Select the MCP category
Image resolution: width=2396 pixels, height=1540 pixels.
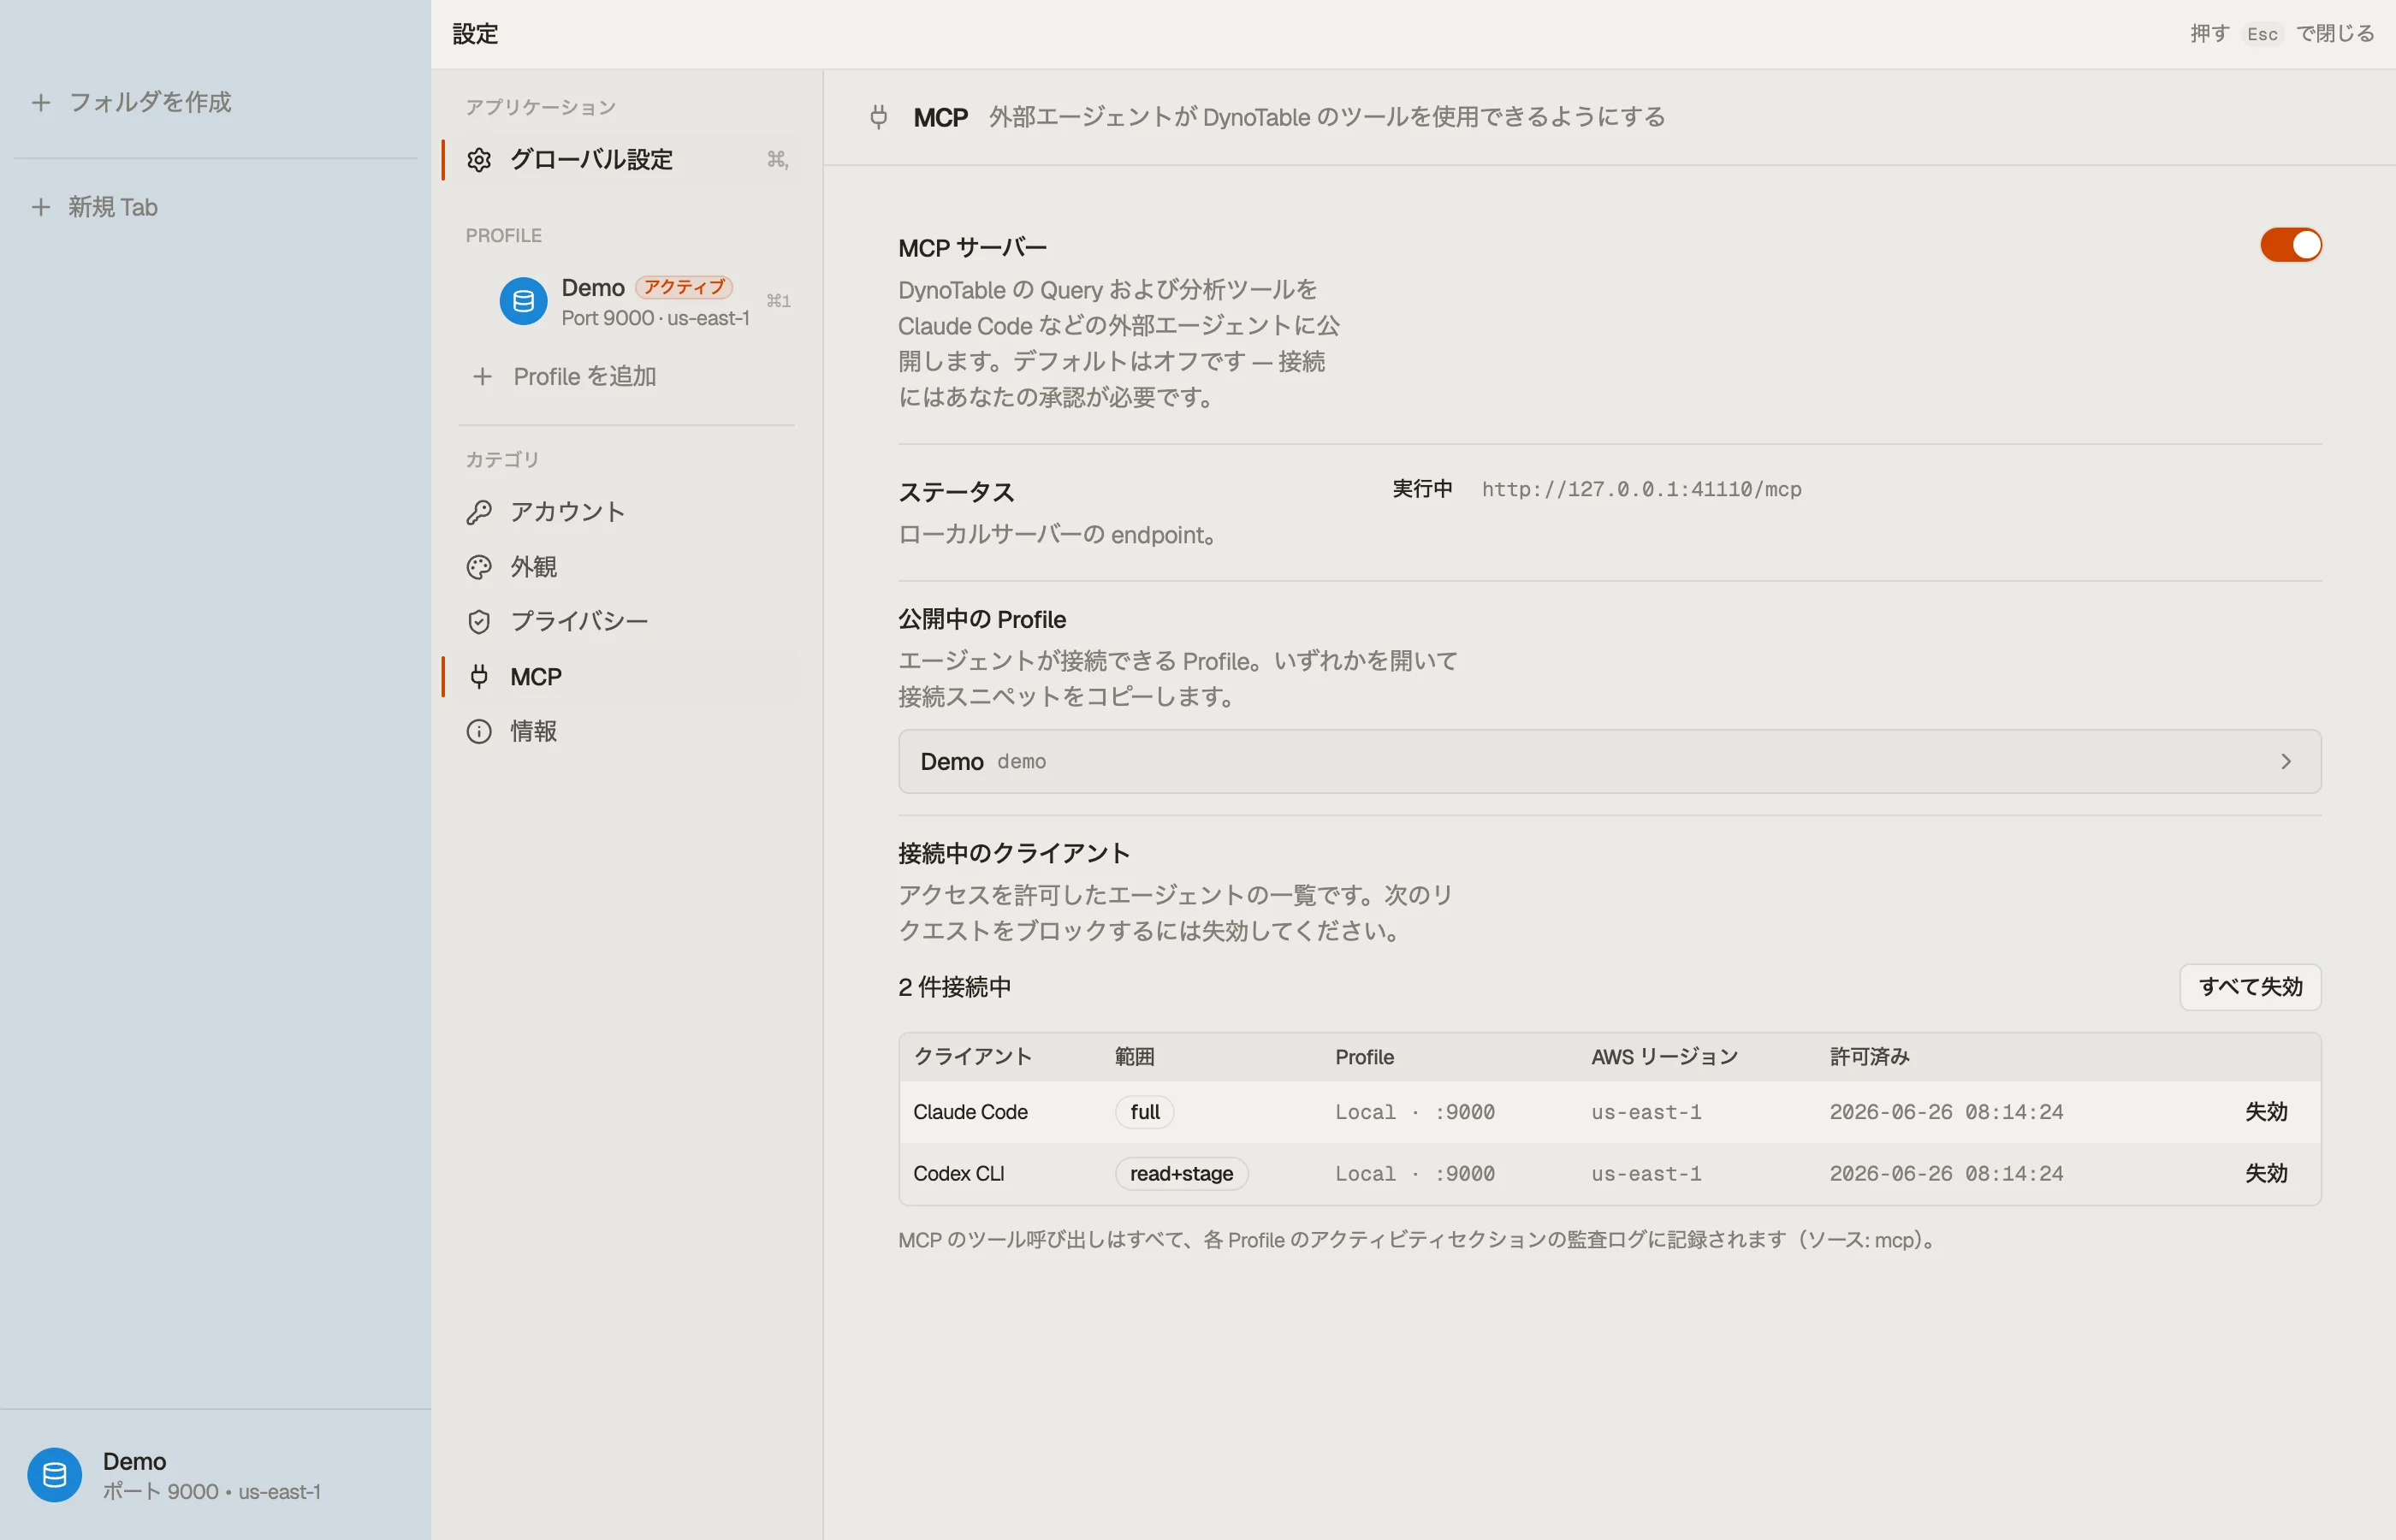622,676
